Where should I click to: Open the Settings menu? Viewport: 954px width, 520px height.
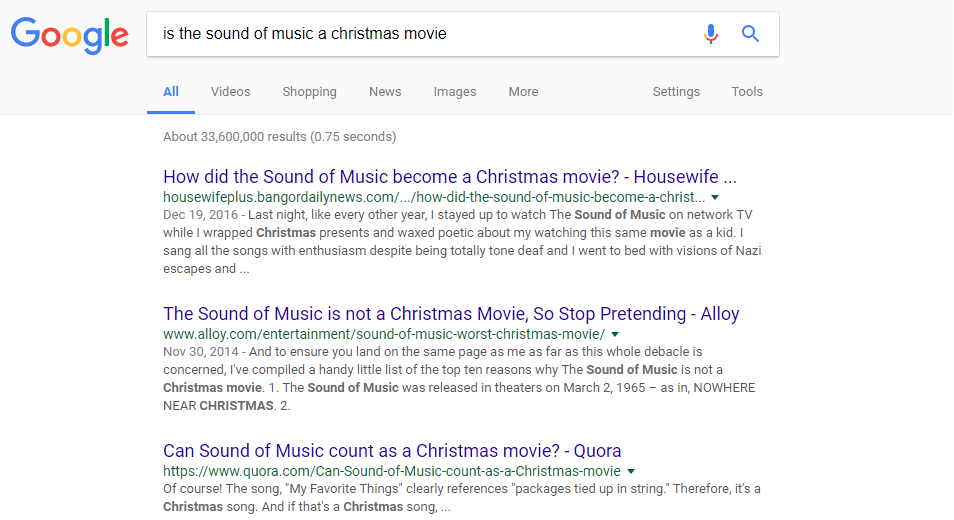pyautogui.click(x=676, y=91)
